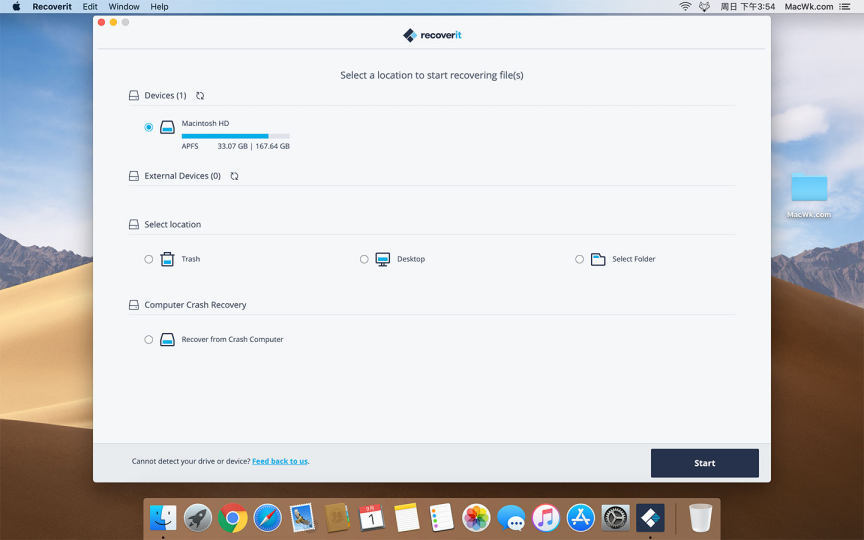Click the Crash Computer drive icon
864x540 pixels.
[x=167, y=340]
